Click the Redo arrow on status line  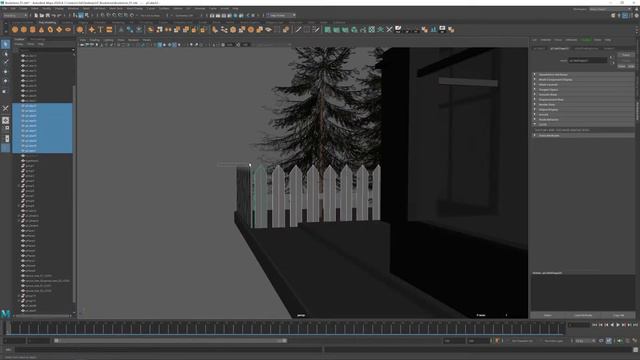point(60,16)
